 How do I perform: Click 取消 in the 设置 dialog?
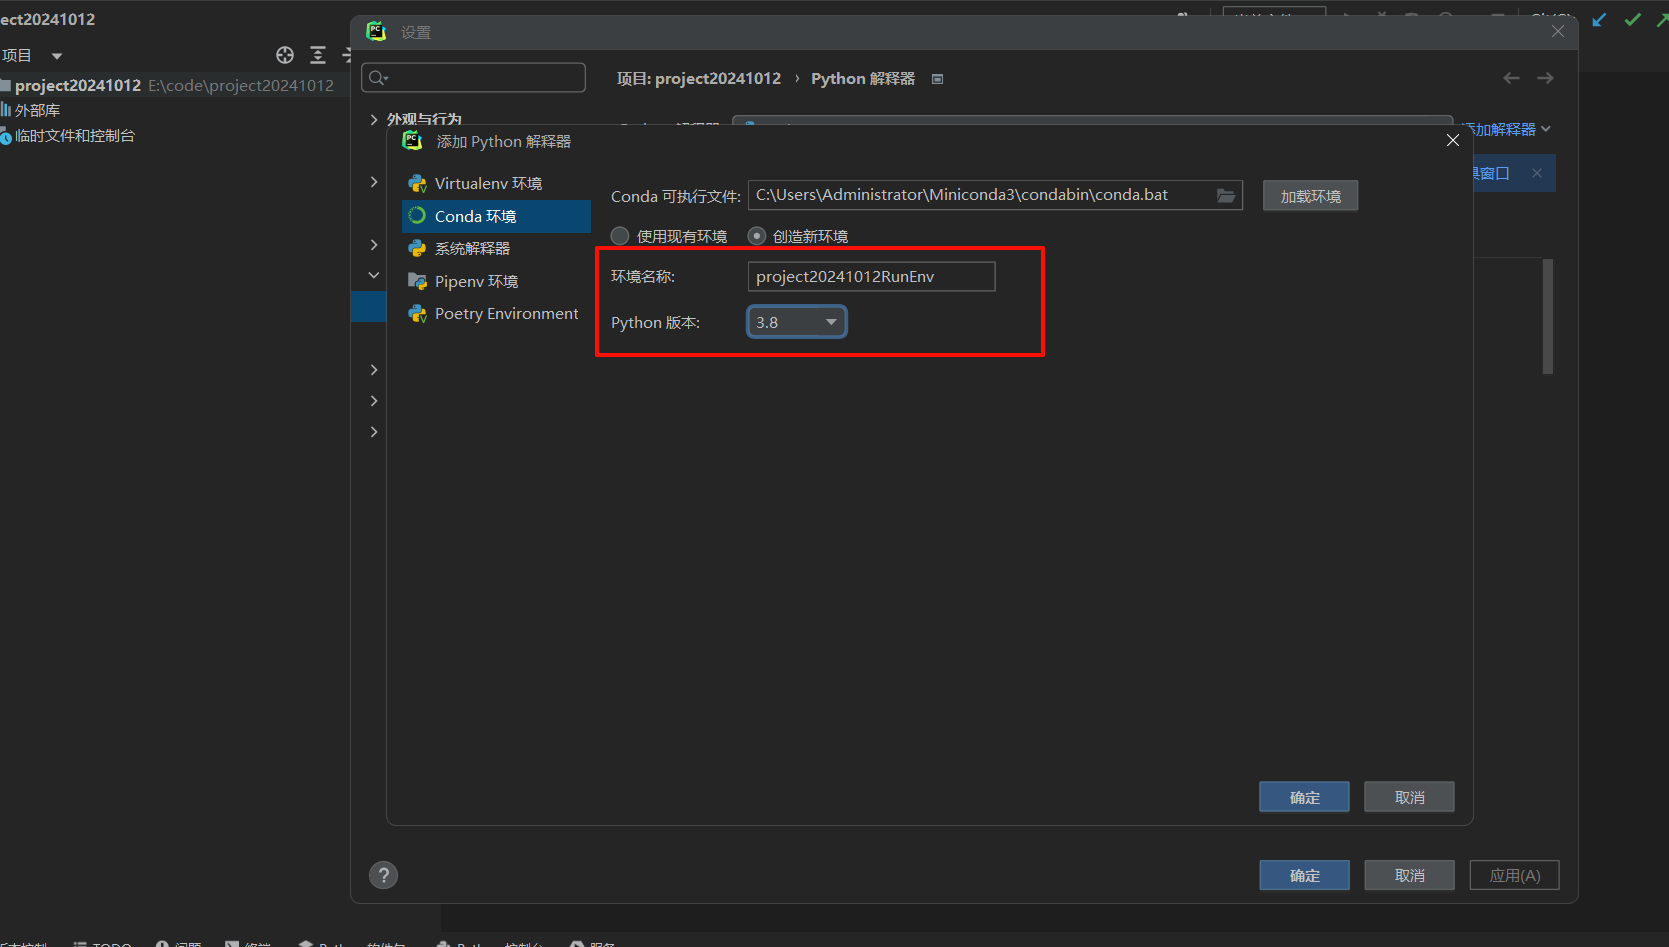point(1409,875)
